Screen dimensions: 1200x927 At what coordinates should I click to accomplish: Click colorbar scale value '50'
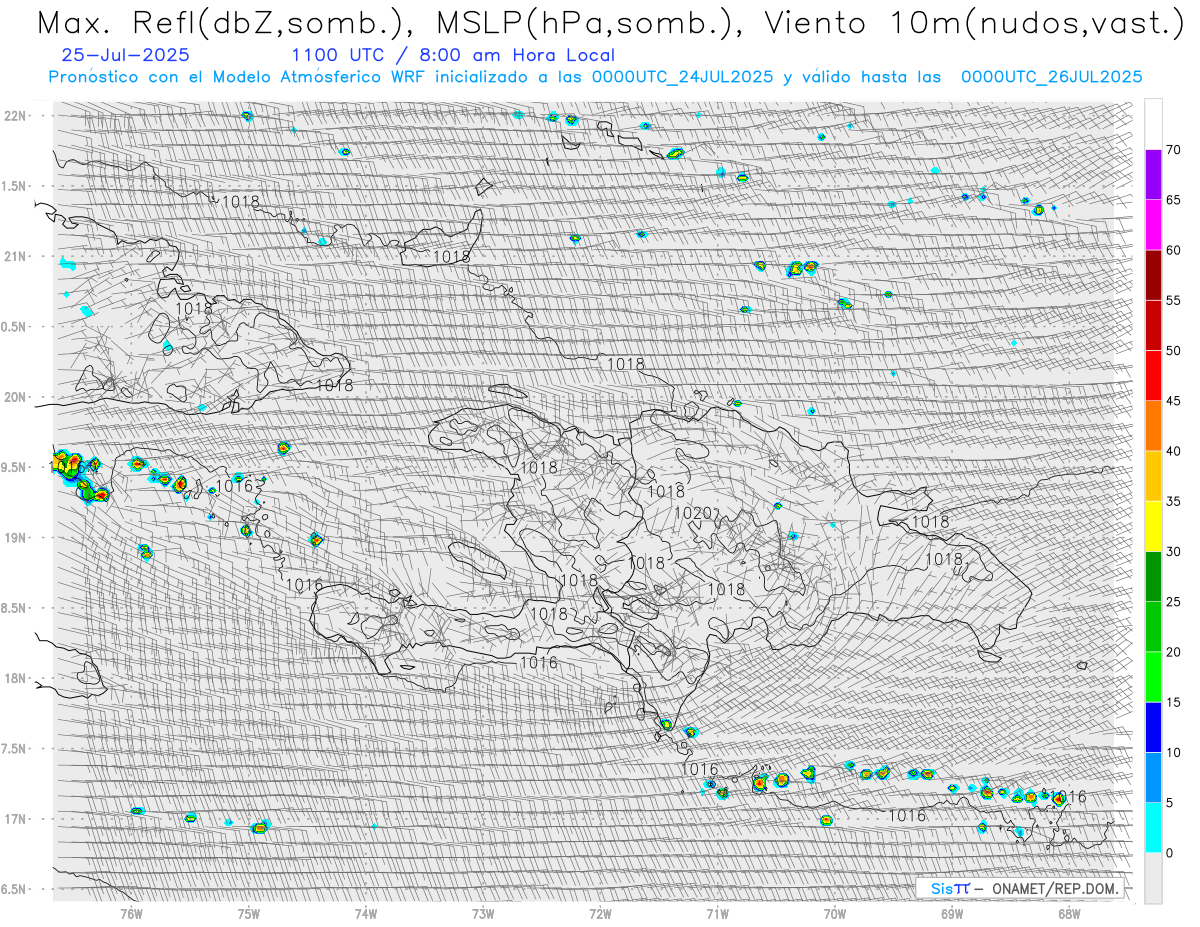click(1173, 351)
